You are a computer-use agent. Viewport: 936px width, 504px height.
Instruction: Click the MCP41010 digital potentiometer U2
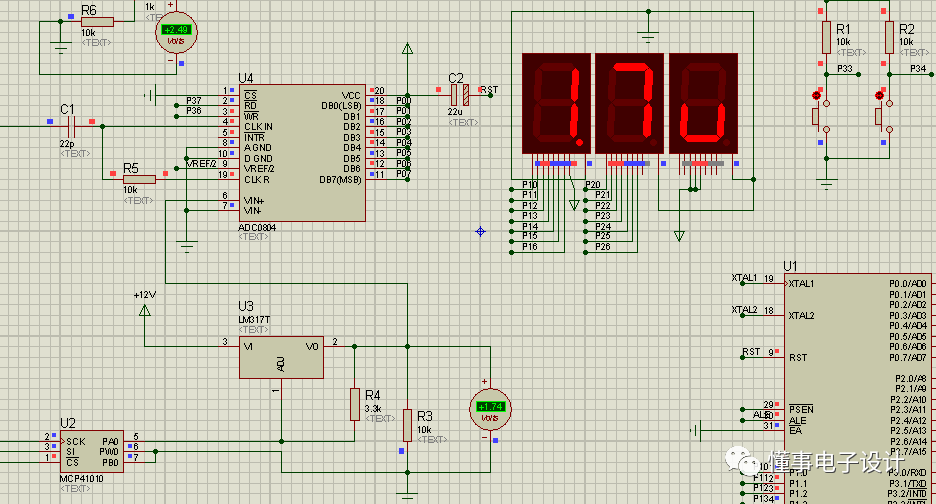(x=91, y=451)
